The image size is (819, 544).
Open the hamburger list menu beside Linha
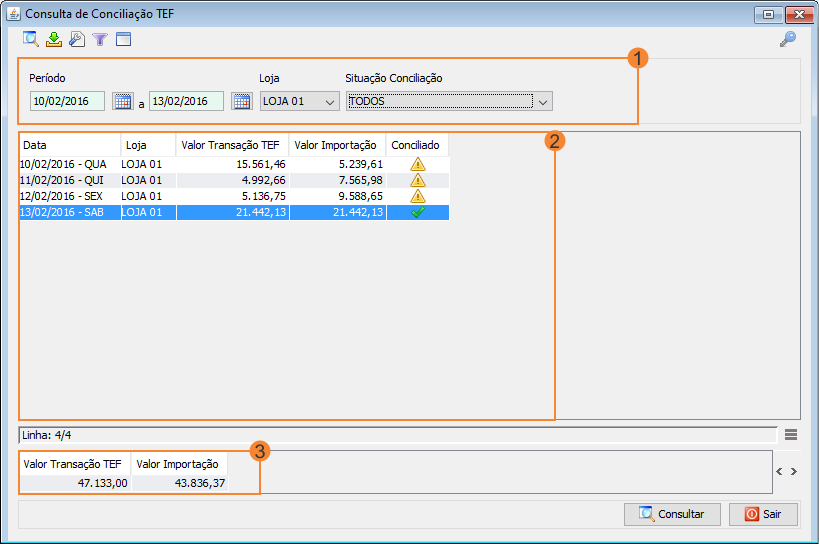(x=791, y=434)
